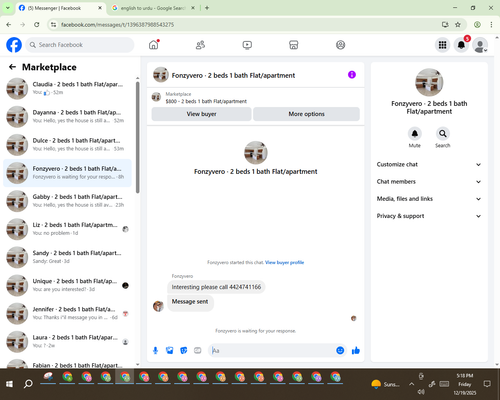Open Chrome three-dot menu
Viewport: 500px width, 400px height.
click(x=491, y=24)
